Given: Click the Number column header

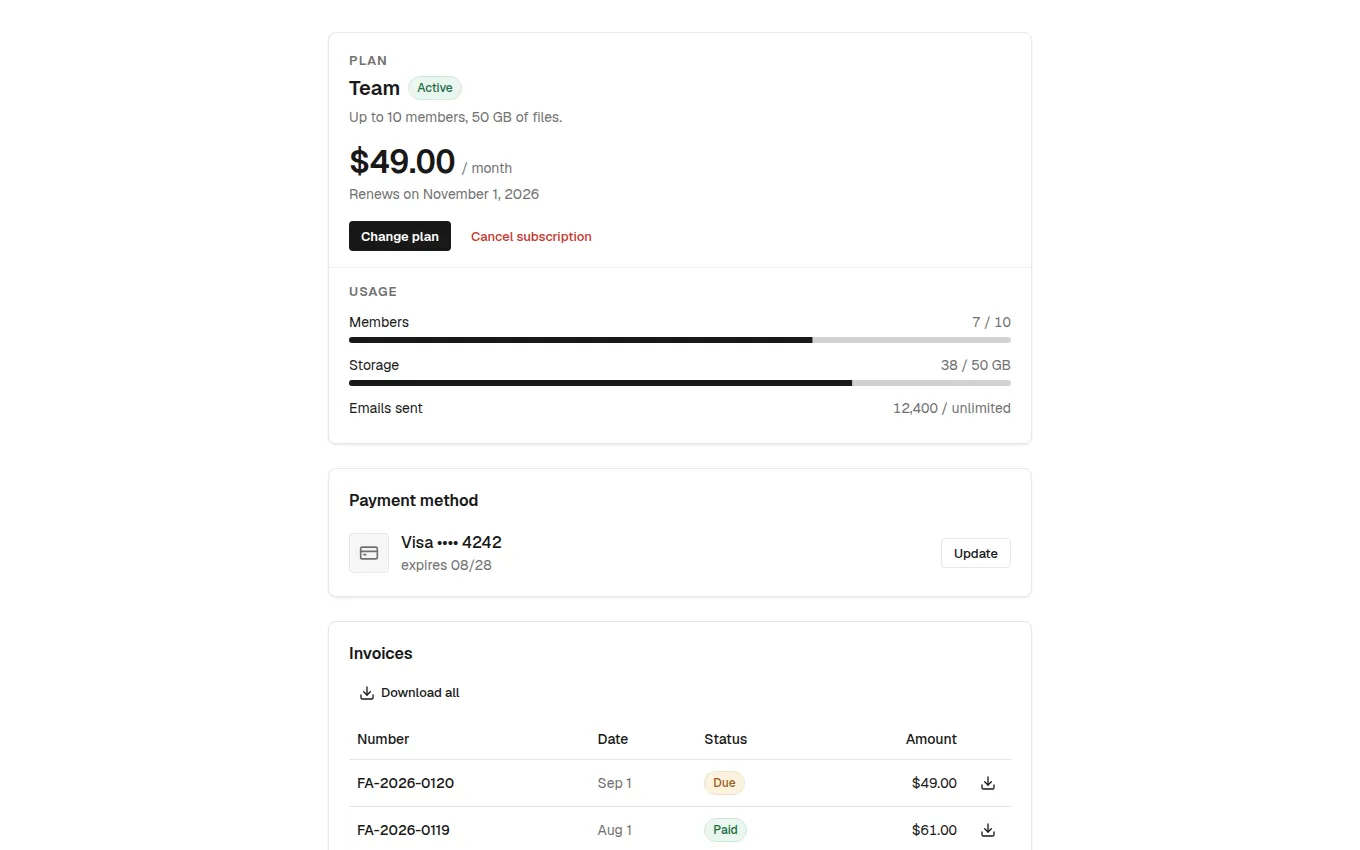Looking at the screenshot, I should [x=383, y=739].
